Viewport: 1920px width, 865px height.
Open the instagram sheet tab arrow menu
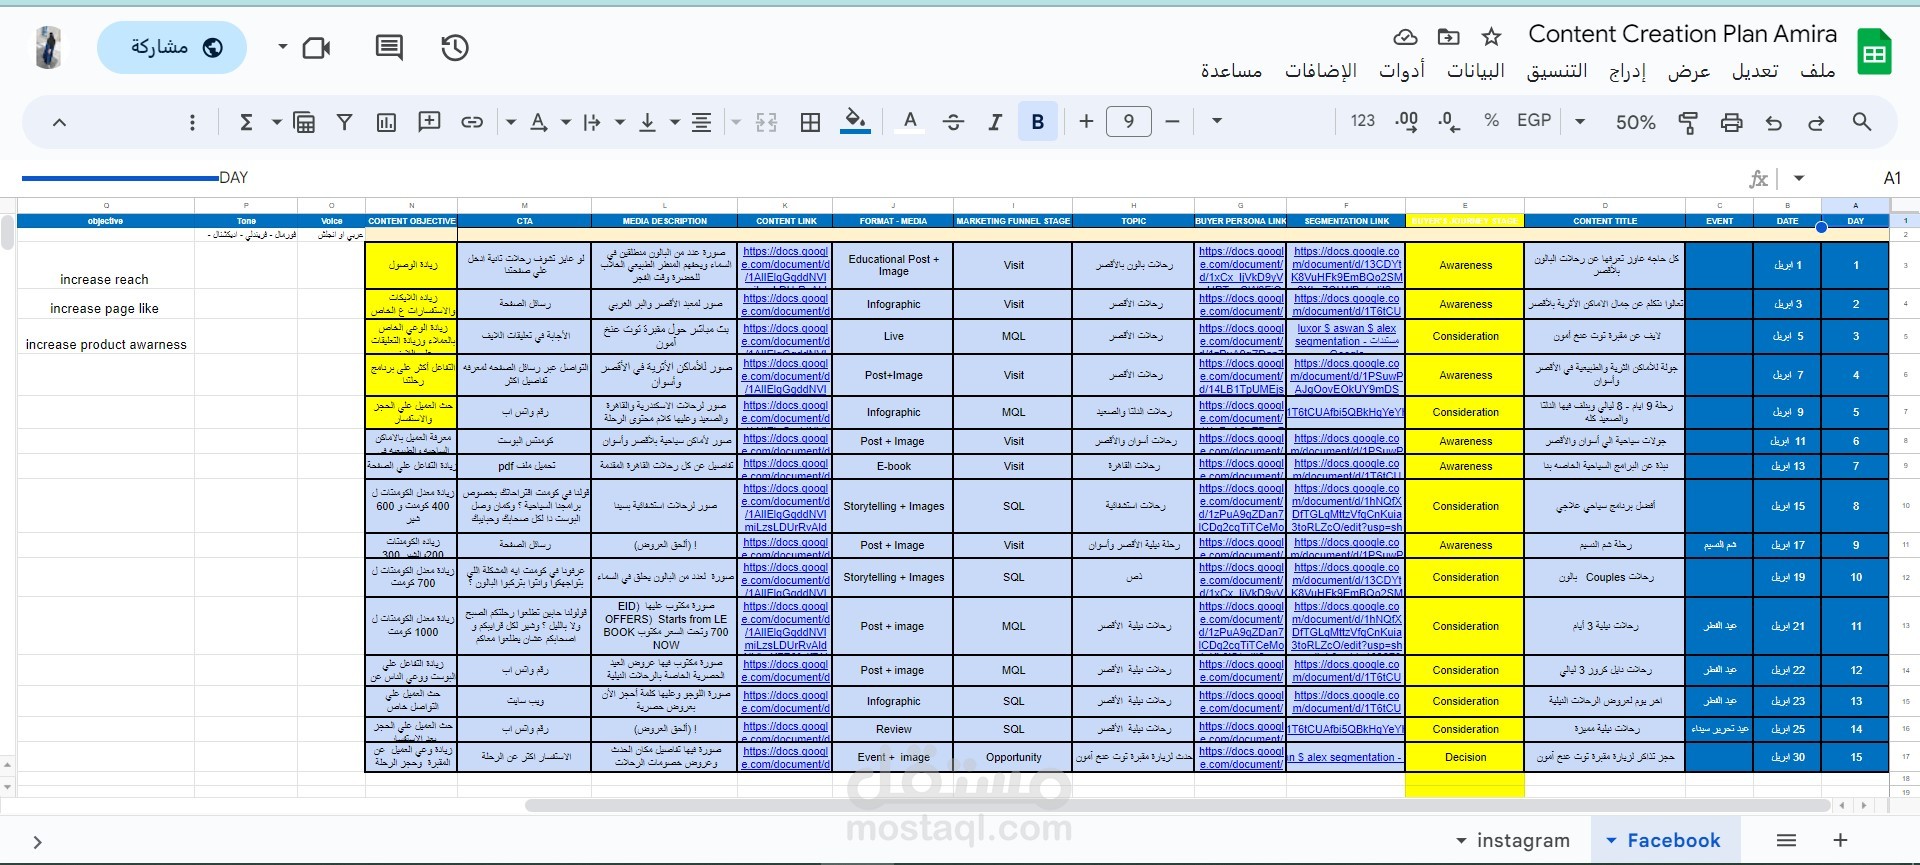(1461, 841)
